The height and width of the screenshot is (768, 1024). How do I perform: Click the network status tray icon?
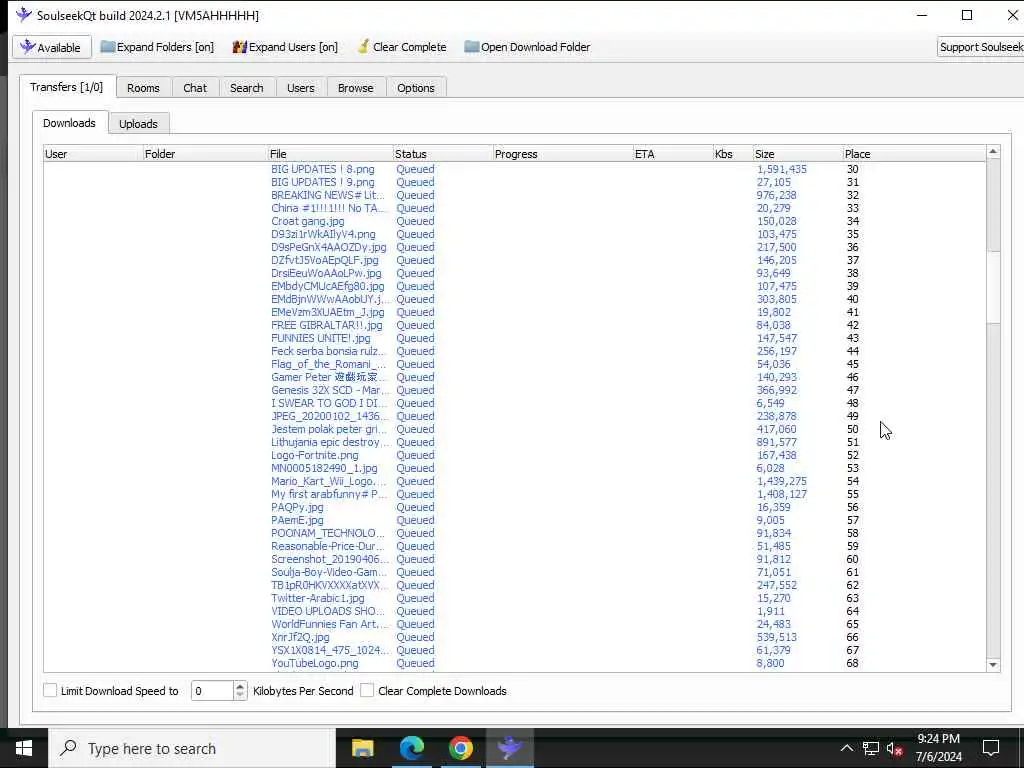point(871,748)
